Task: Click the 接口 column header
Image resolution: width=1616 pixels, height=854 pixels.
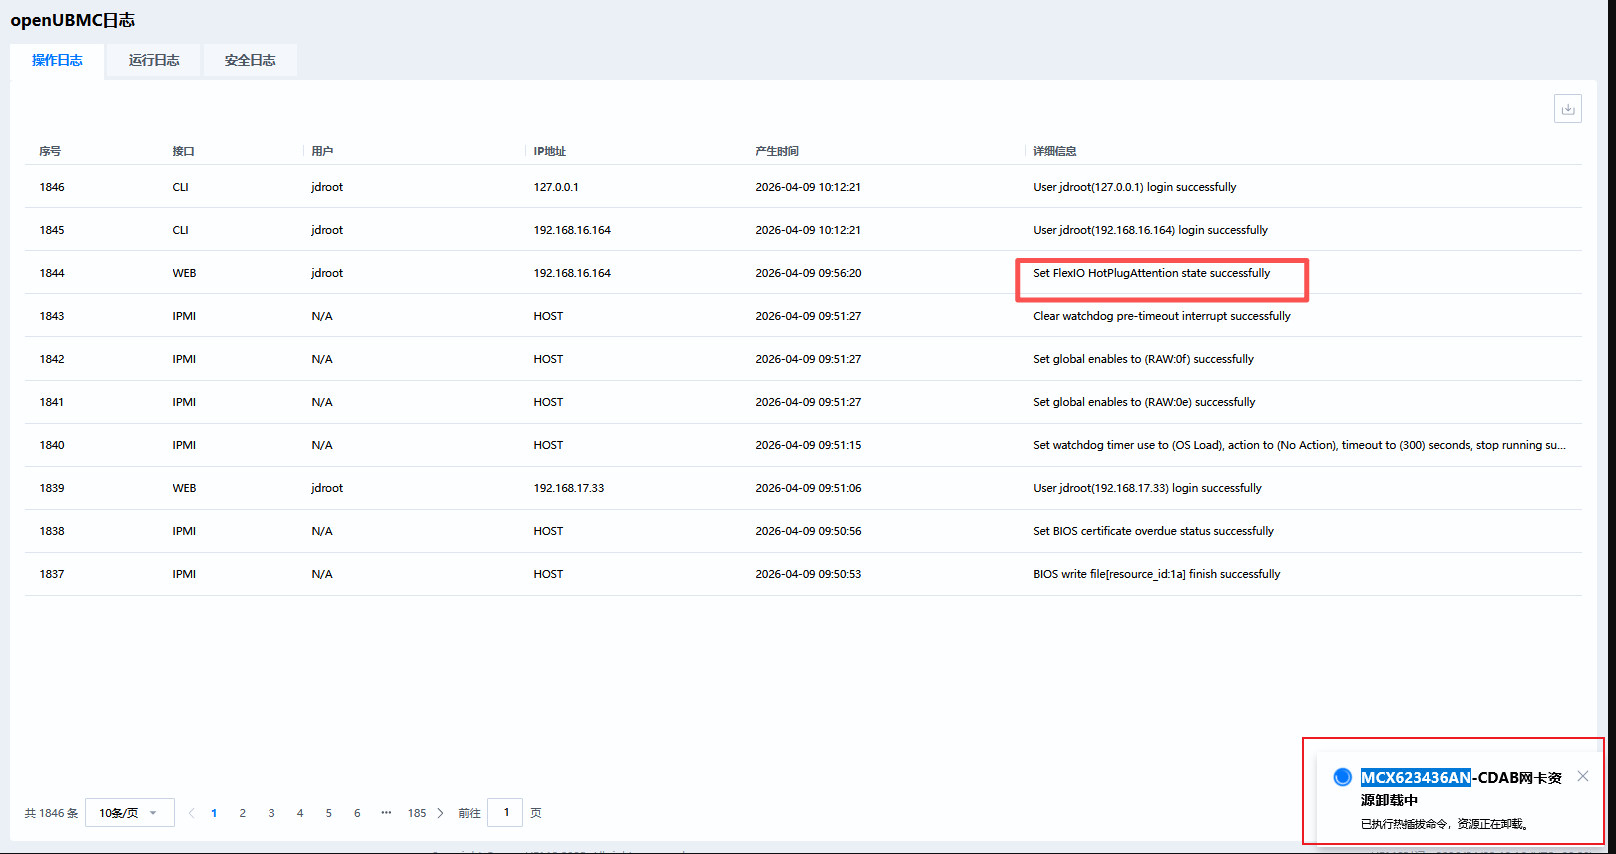Action: point(183,151)
